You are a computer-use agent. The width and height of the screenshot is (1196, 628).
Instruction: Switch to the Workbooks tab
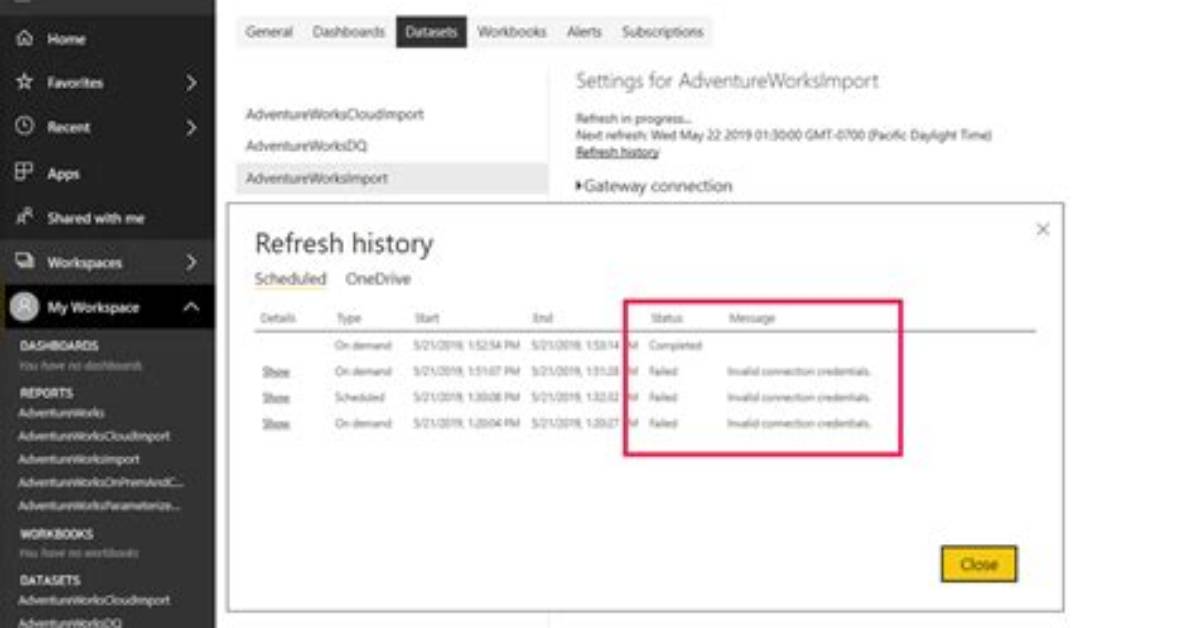click(511, 32)
